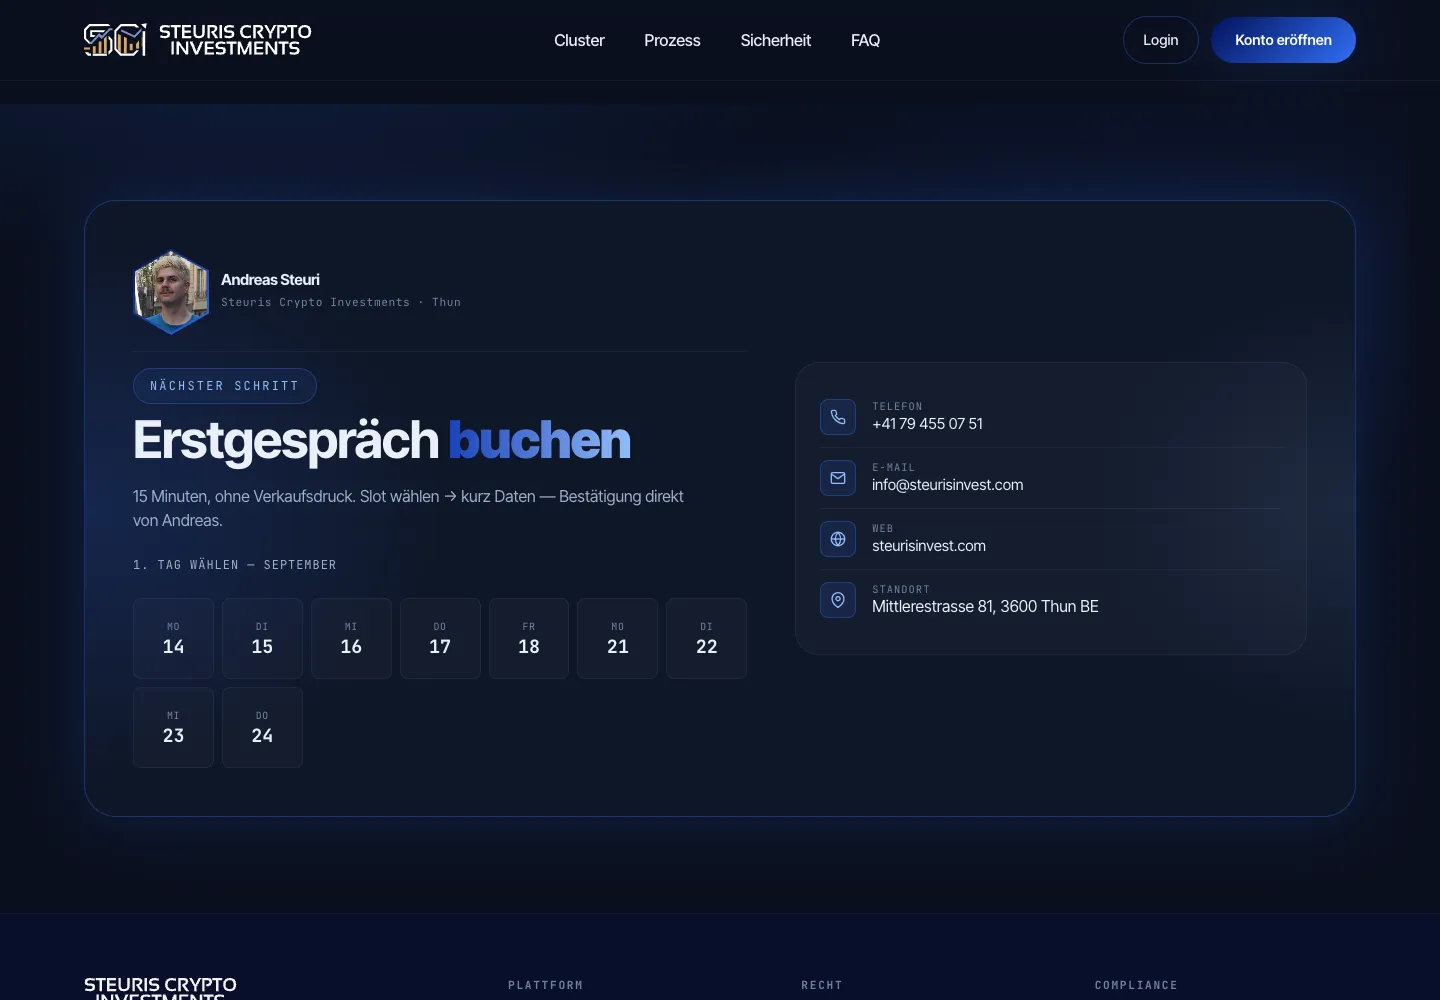1440x1000 pixels.
Task: Click the Konto eröffnen button
Action: 1283,40
